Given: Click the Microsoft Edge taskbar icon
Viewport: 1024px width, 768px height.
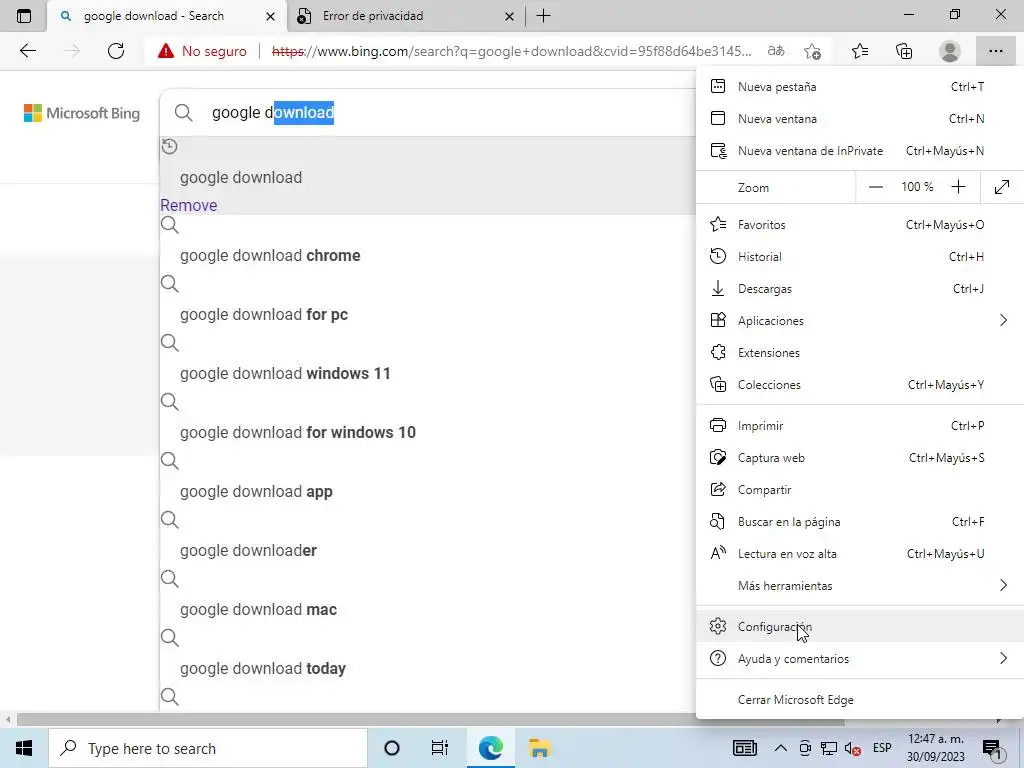Looking at the screenshot, I should pyautogui.click(x=490, y=748).
